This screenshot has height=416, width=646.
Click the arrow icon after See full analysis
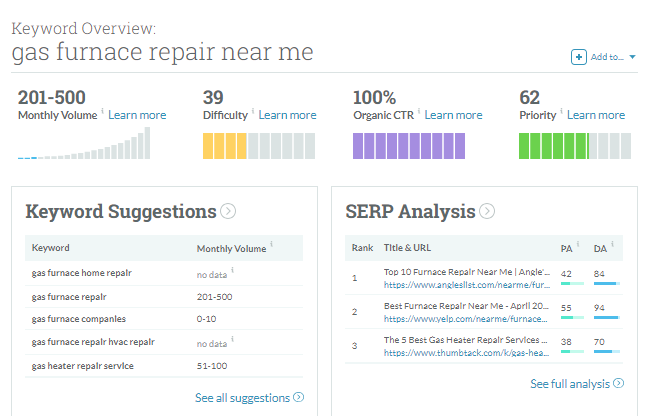618,383
